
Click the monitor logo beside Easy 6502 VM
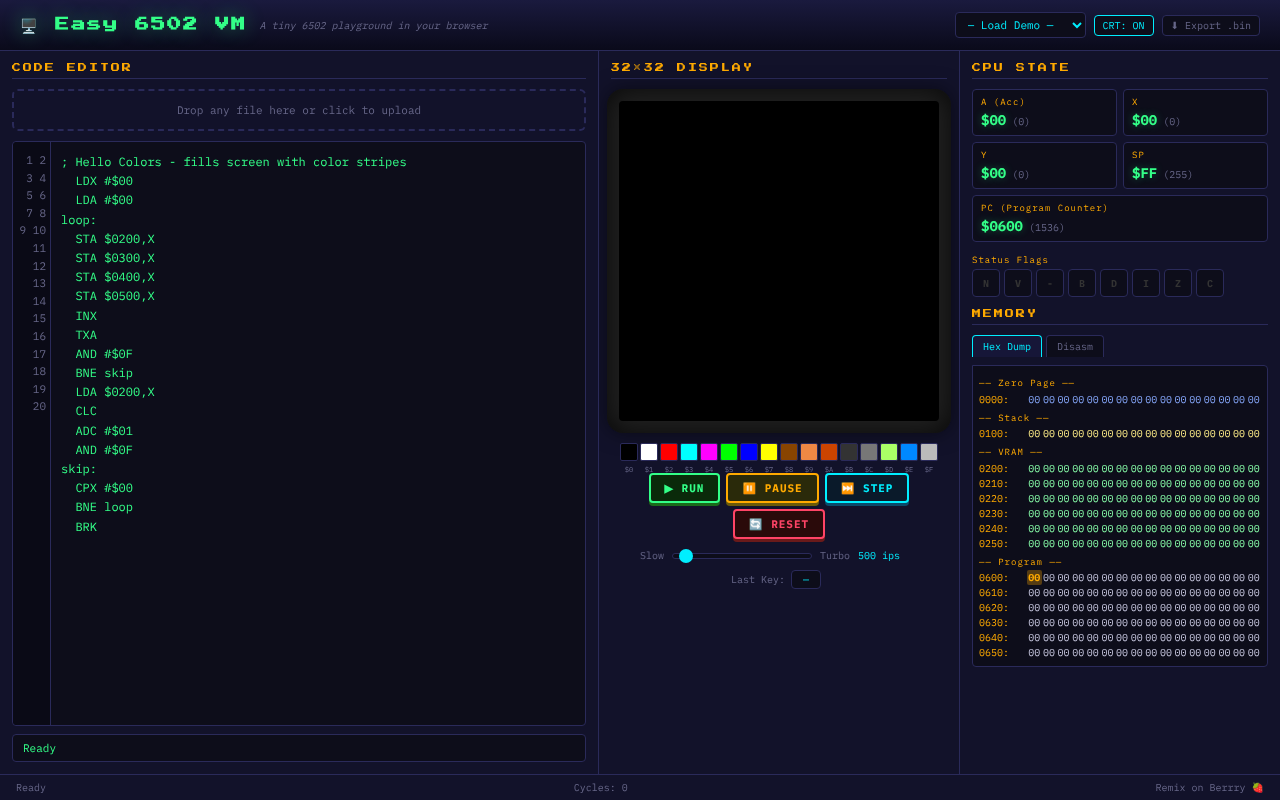point(28,23)
